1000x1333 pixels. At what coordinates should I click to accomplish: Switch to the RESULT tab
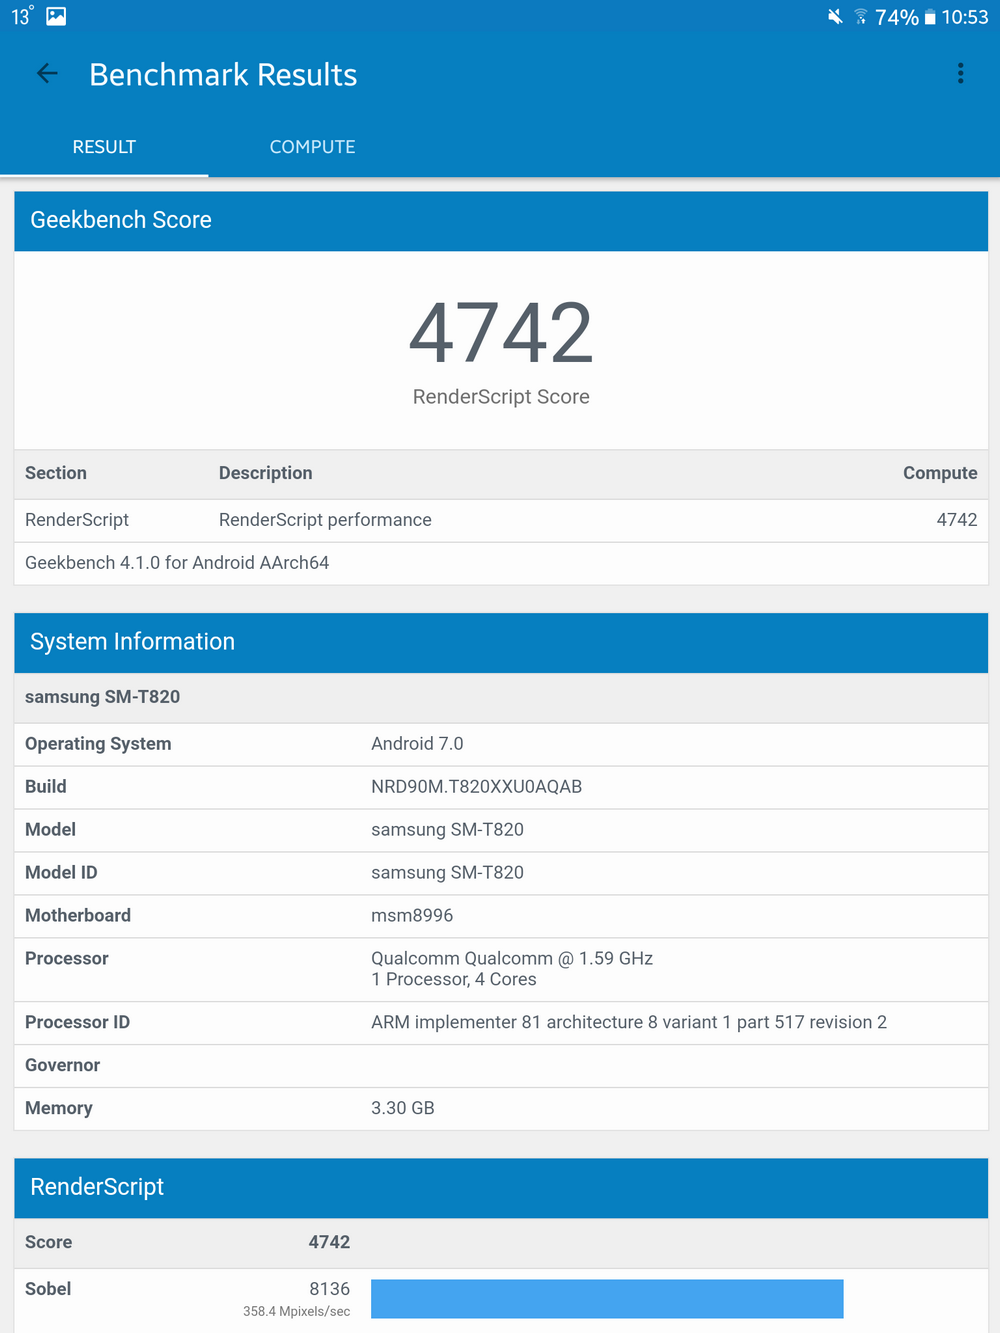coord(104,147)
